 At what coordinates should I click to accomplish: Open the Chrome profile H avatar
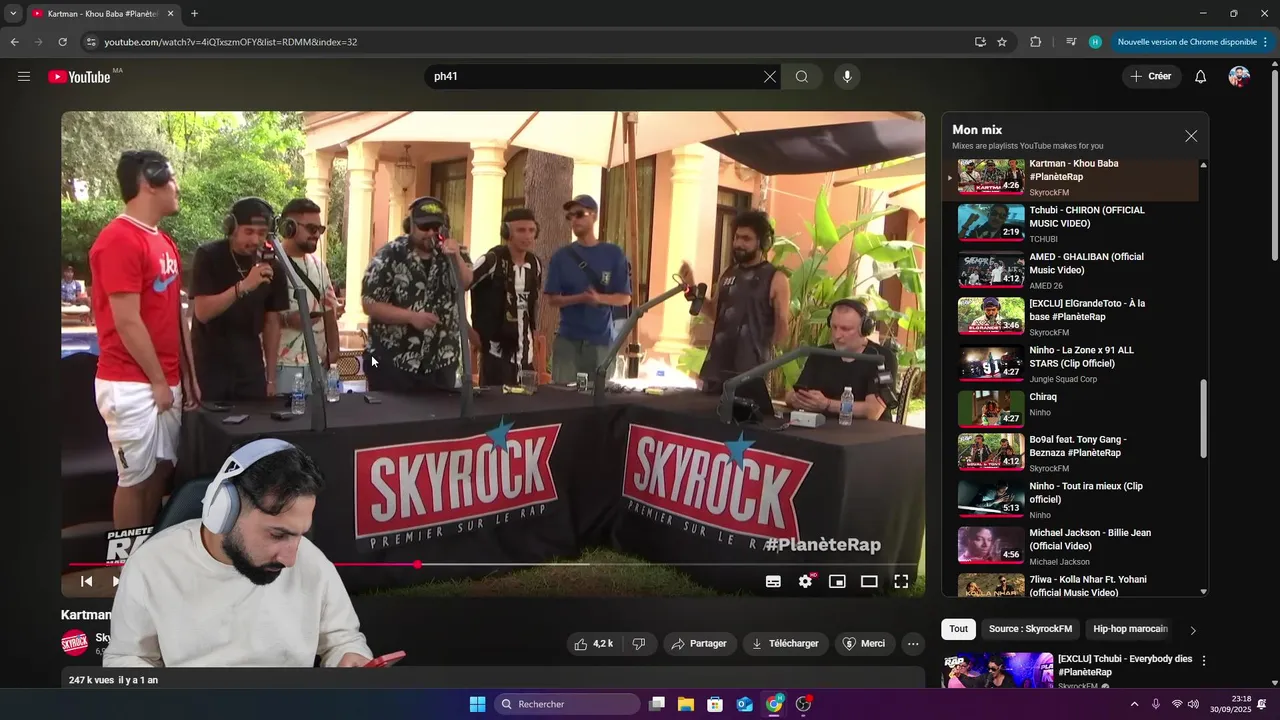coord(1095,42)
